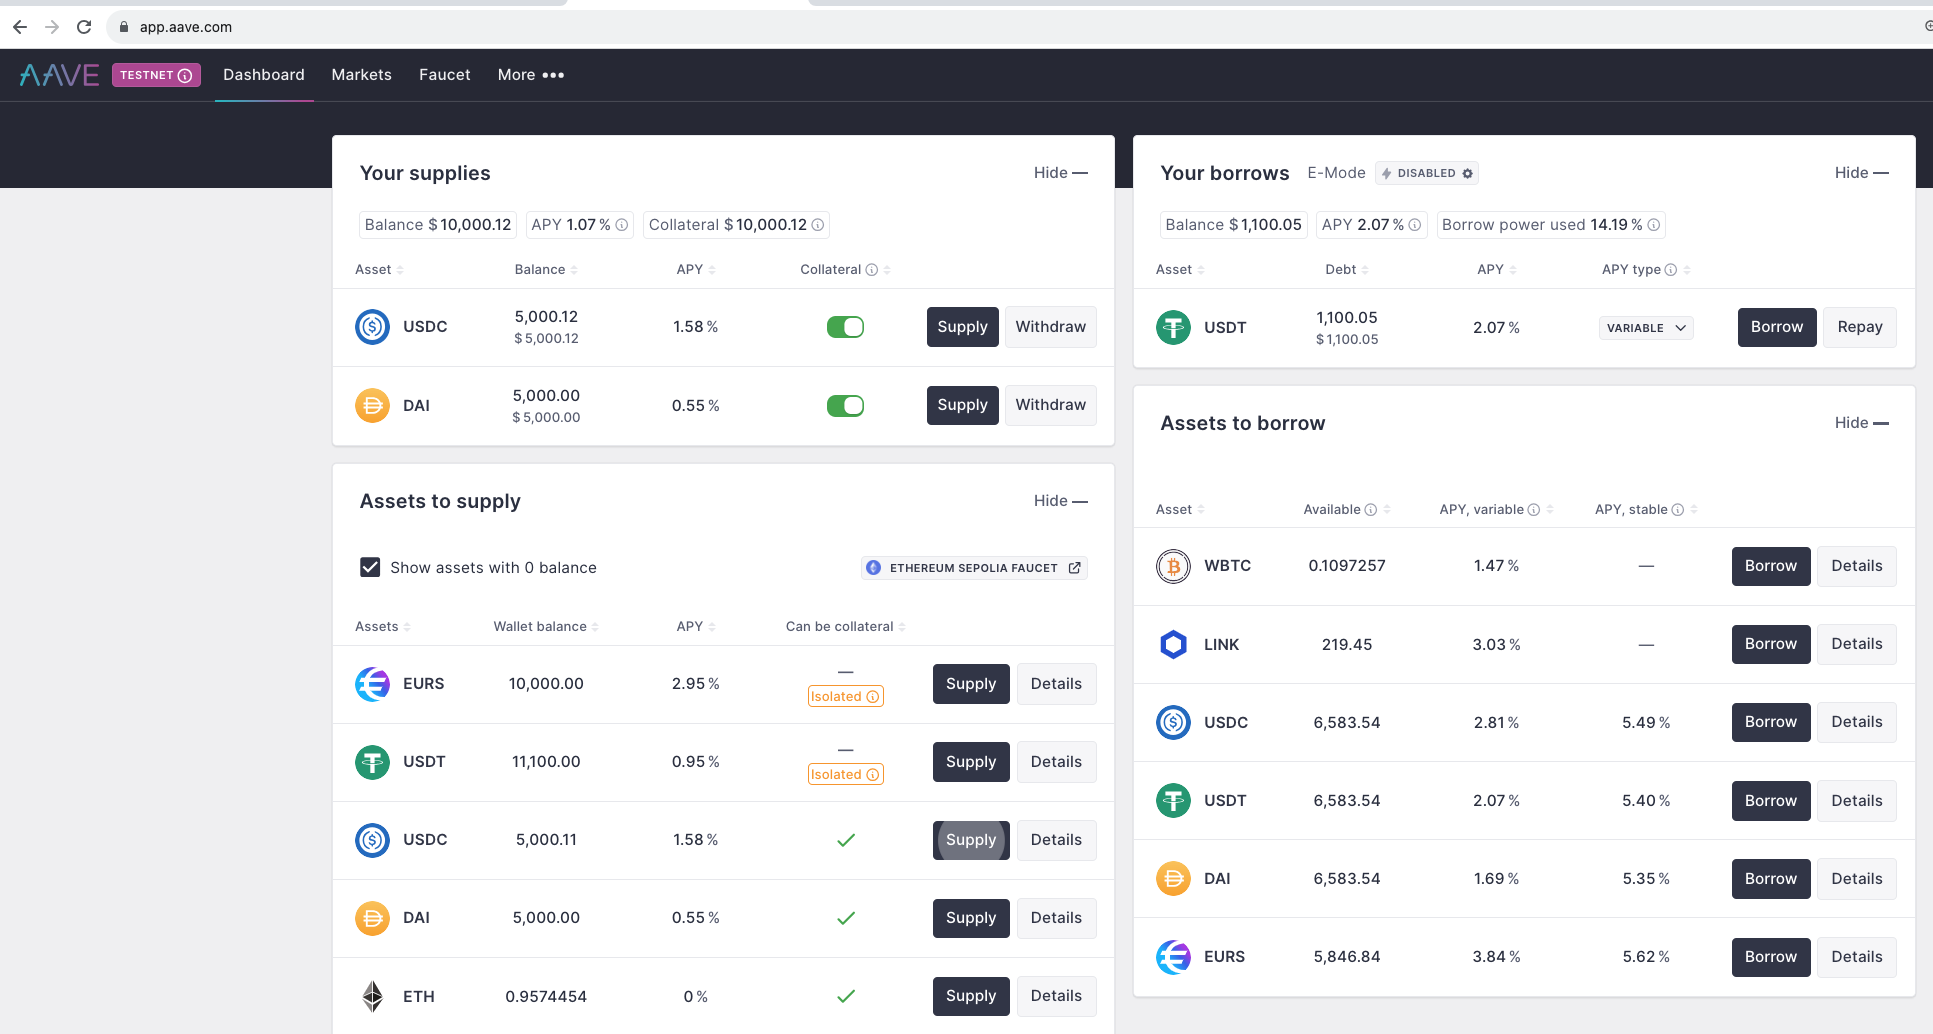Reload the page with refresh icon
This screenshot has height=1034, width=1933.
pyautogui.click(x=84, y=27)
